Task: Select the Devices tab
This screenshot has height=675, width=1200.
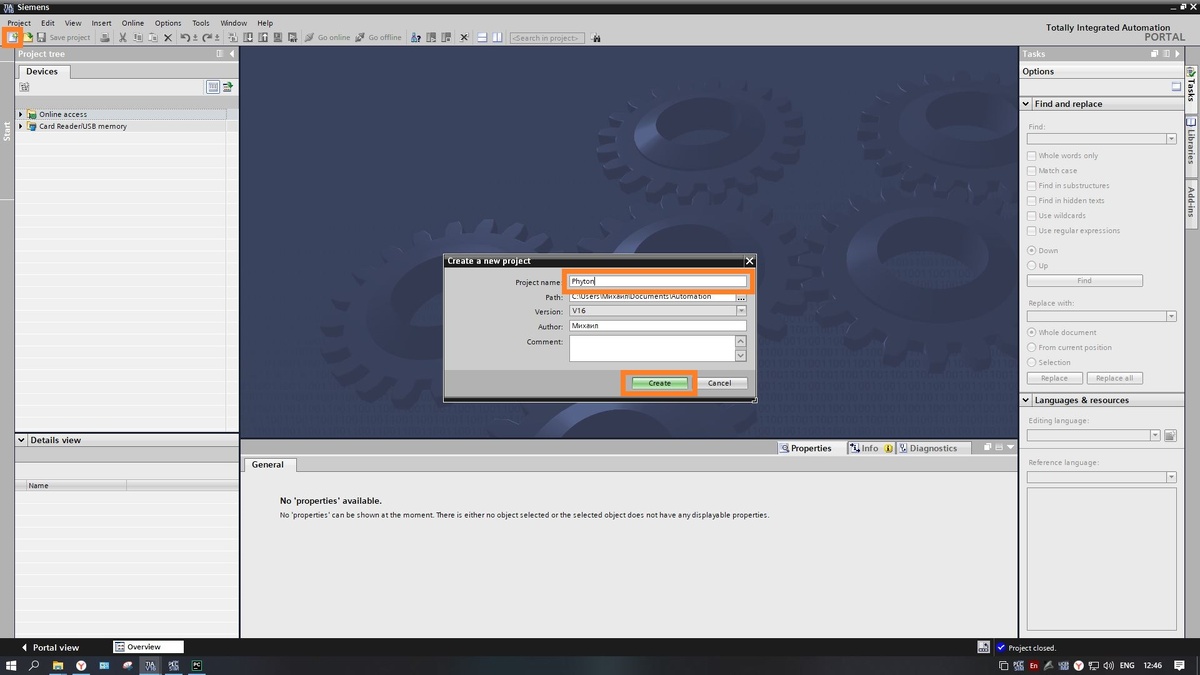Action: (x=42, y=71)
